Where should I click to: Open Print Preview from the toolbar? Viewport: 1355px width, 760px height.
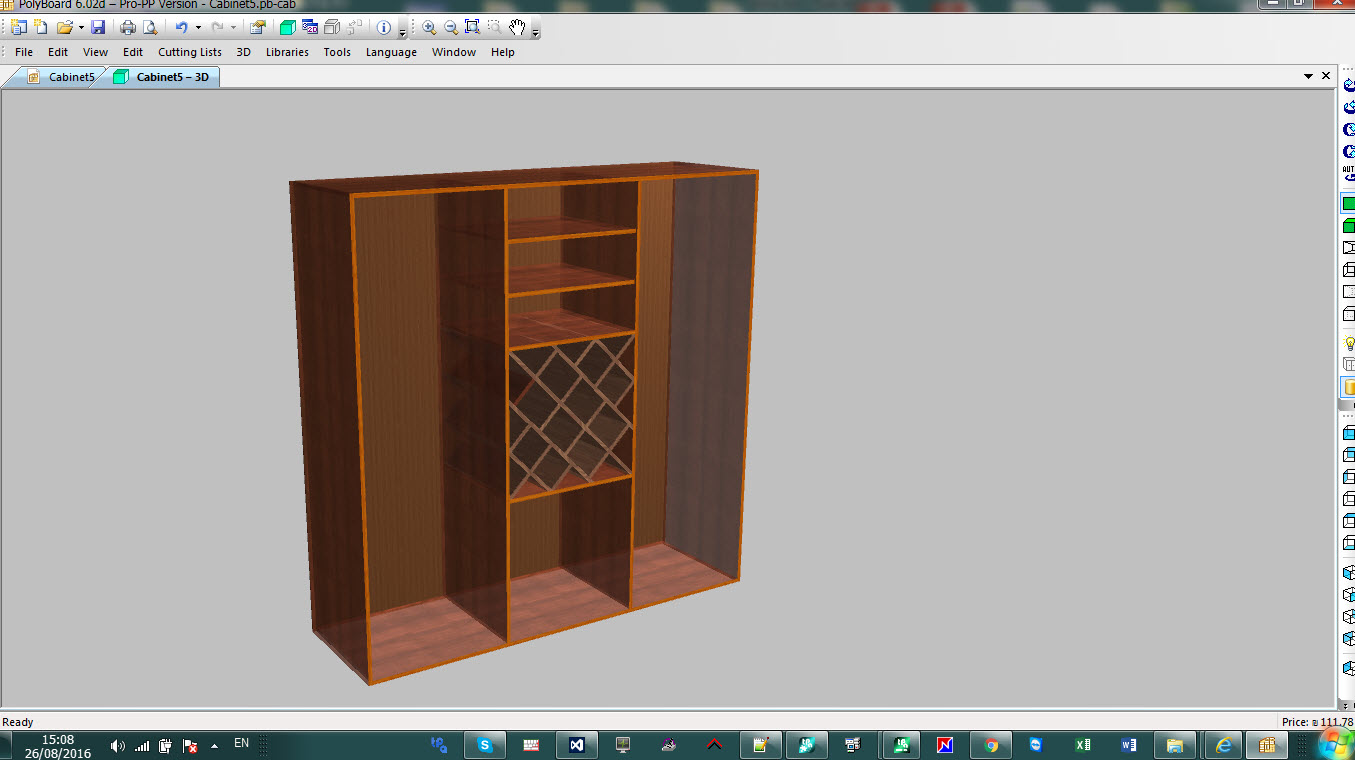click(149, 27)
